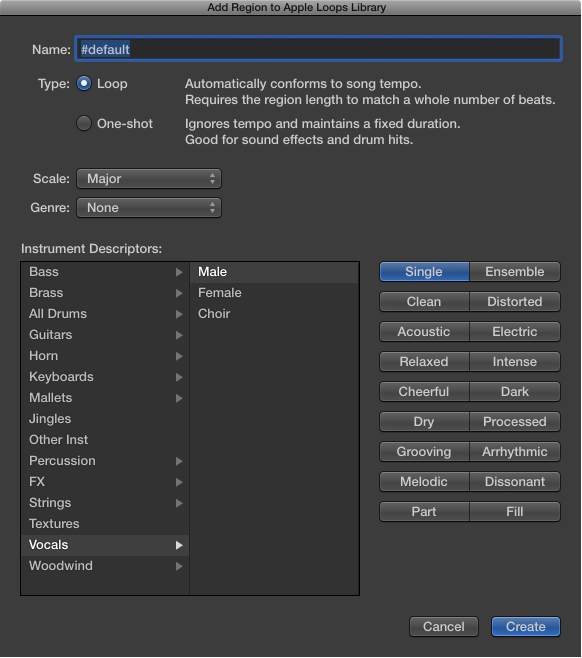Expand the Percussion category arrow
This screenshot has width=582, height=658.
(179, 461)
